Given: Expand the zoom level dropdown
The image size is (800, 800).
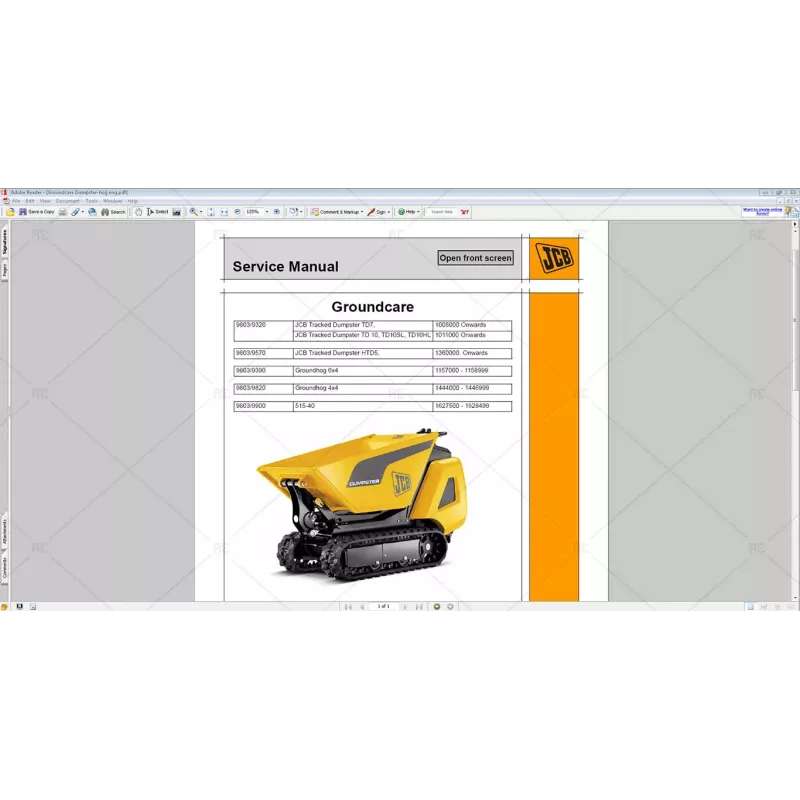Looking at the screenshot, I should (266, 211).
